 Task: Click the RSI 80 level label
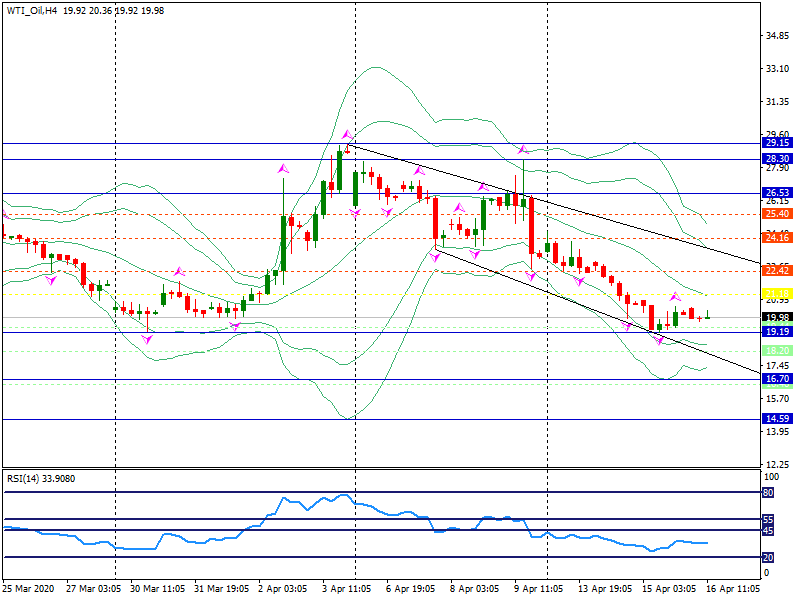pos(768,493)
